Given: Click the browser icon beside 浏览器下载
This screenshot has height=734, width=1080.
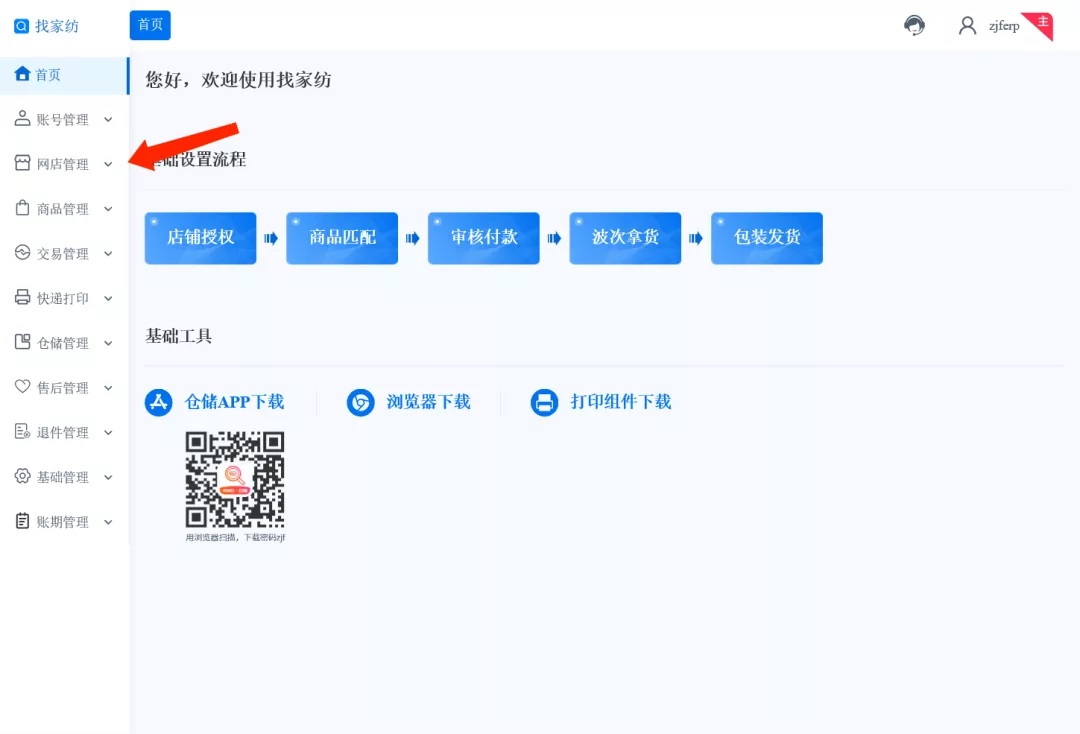Looking at the screenshot, I should click(x=360, y=402).
